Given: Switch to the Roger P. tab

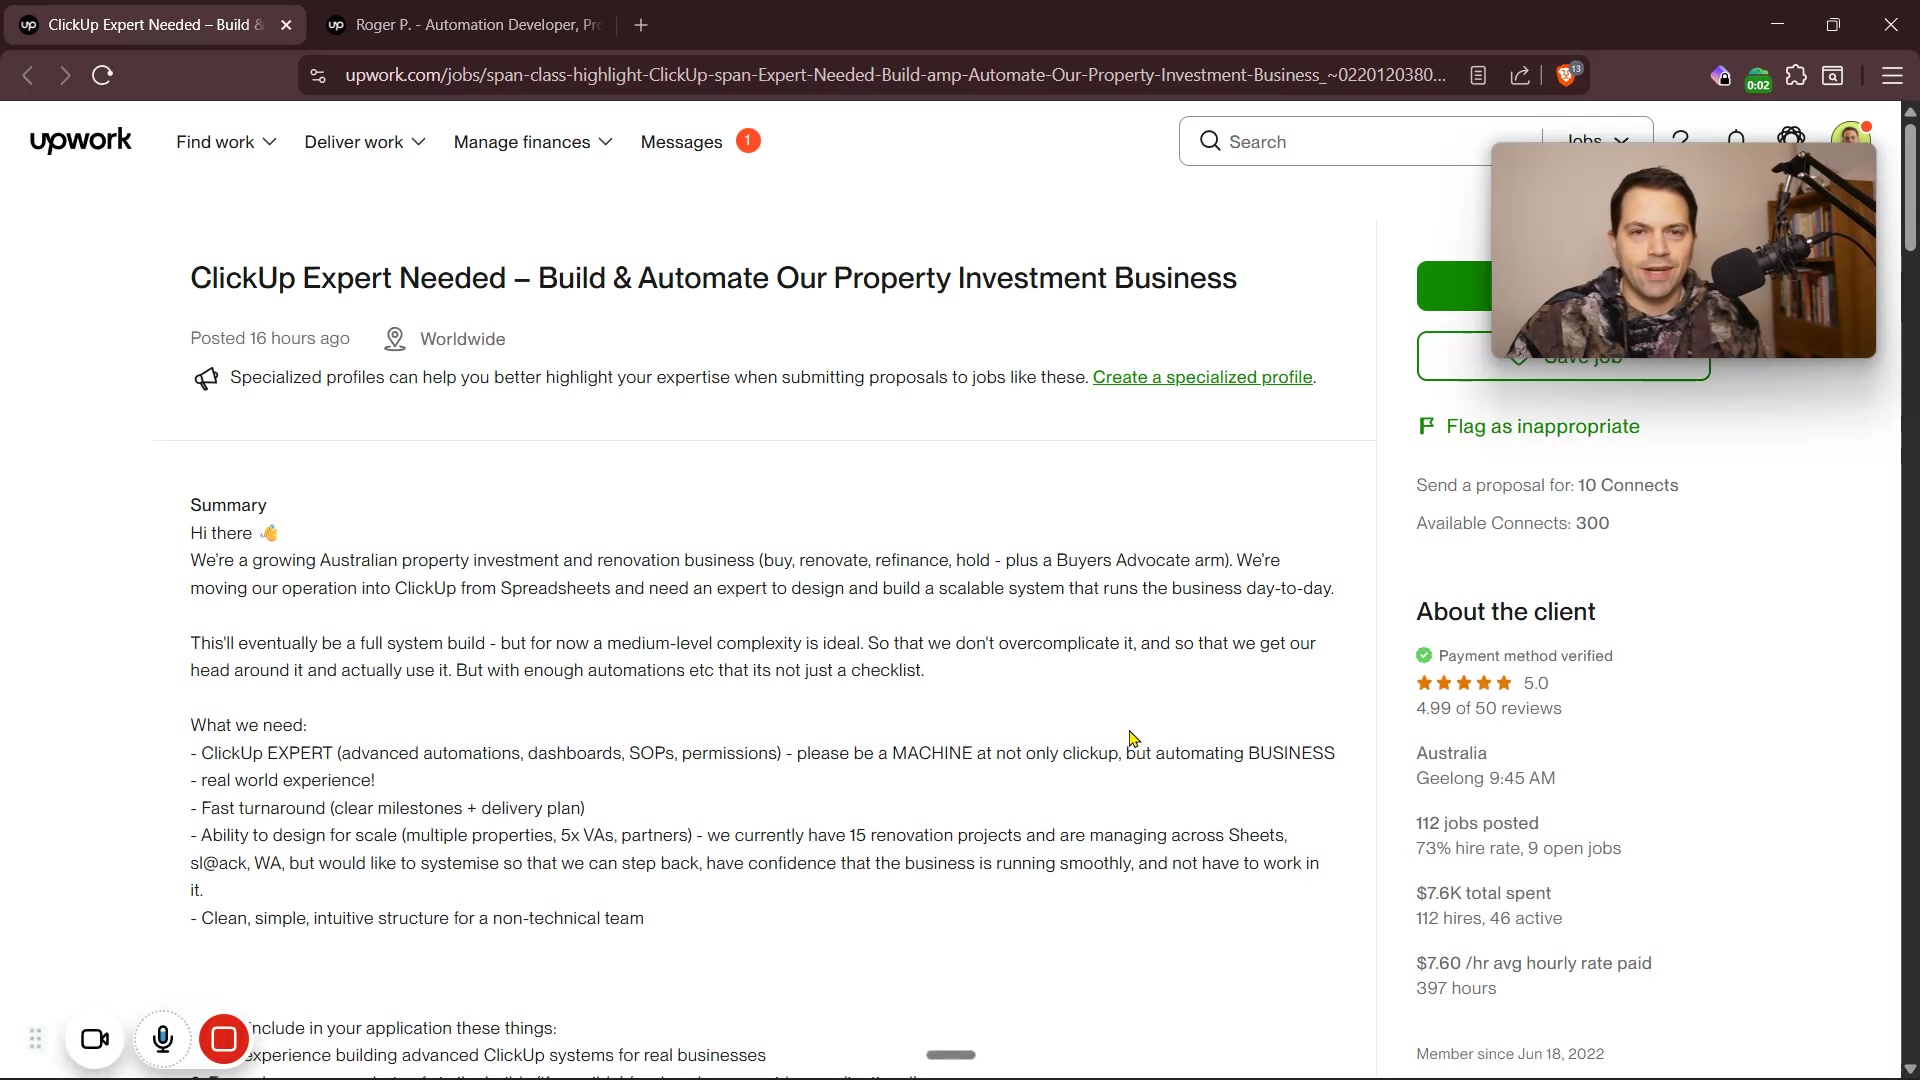Looking at the screenshot, I should [x=468, y=25].
